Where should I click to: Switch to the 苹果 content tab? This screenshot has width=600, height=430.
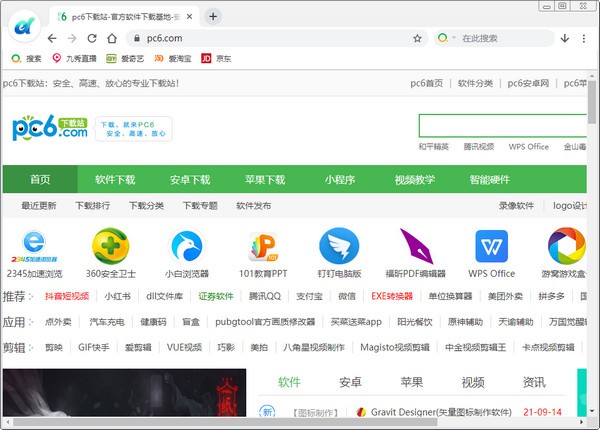pos(412,382)
